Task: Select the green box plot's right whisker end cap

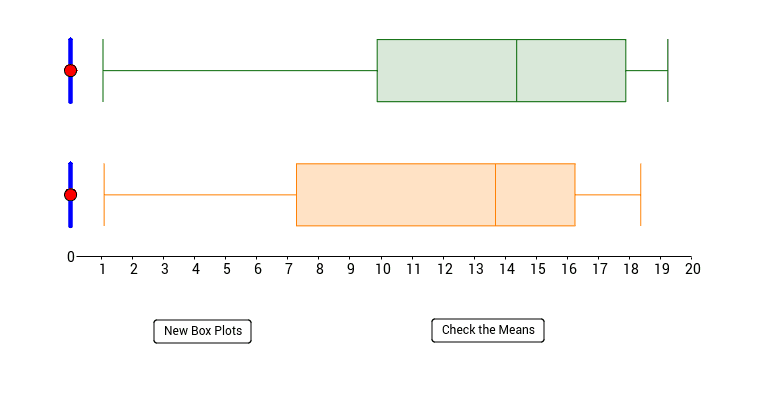Action: point(668,70)
